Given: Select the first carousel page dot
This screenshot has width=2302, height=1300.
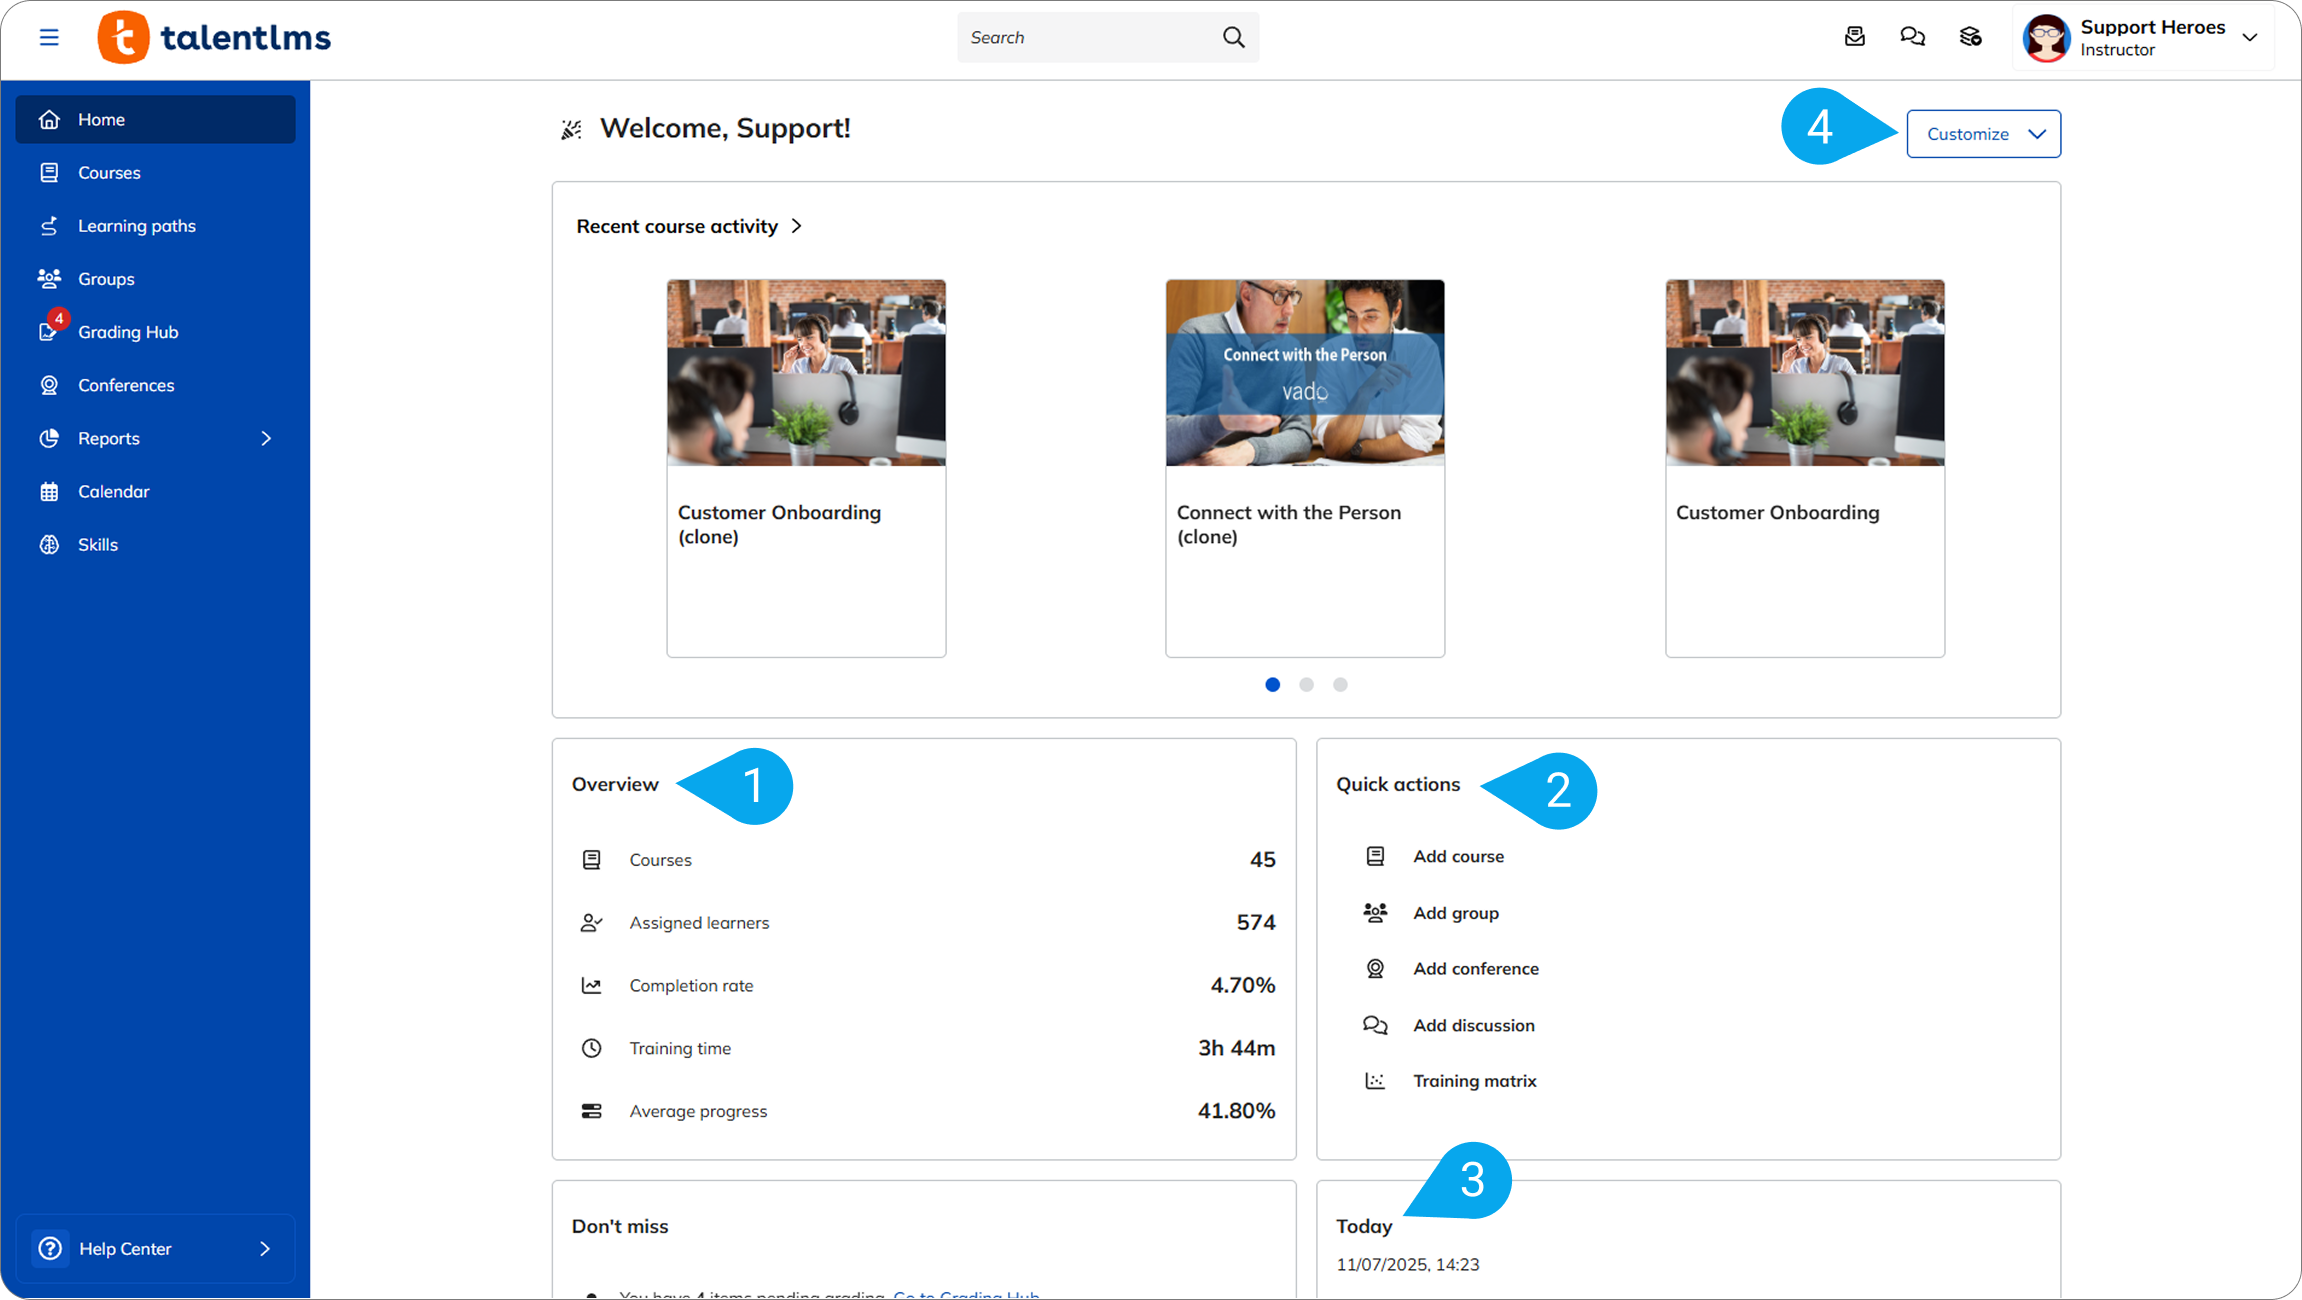Looking at the screenshot, I should tap(1272, 685).
